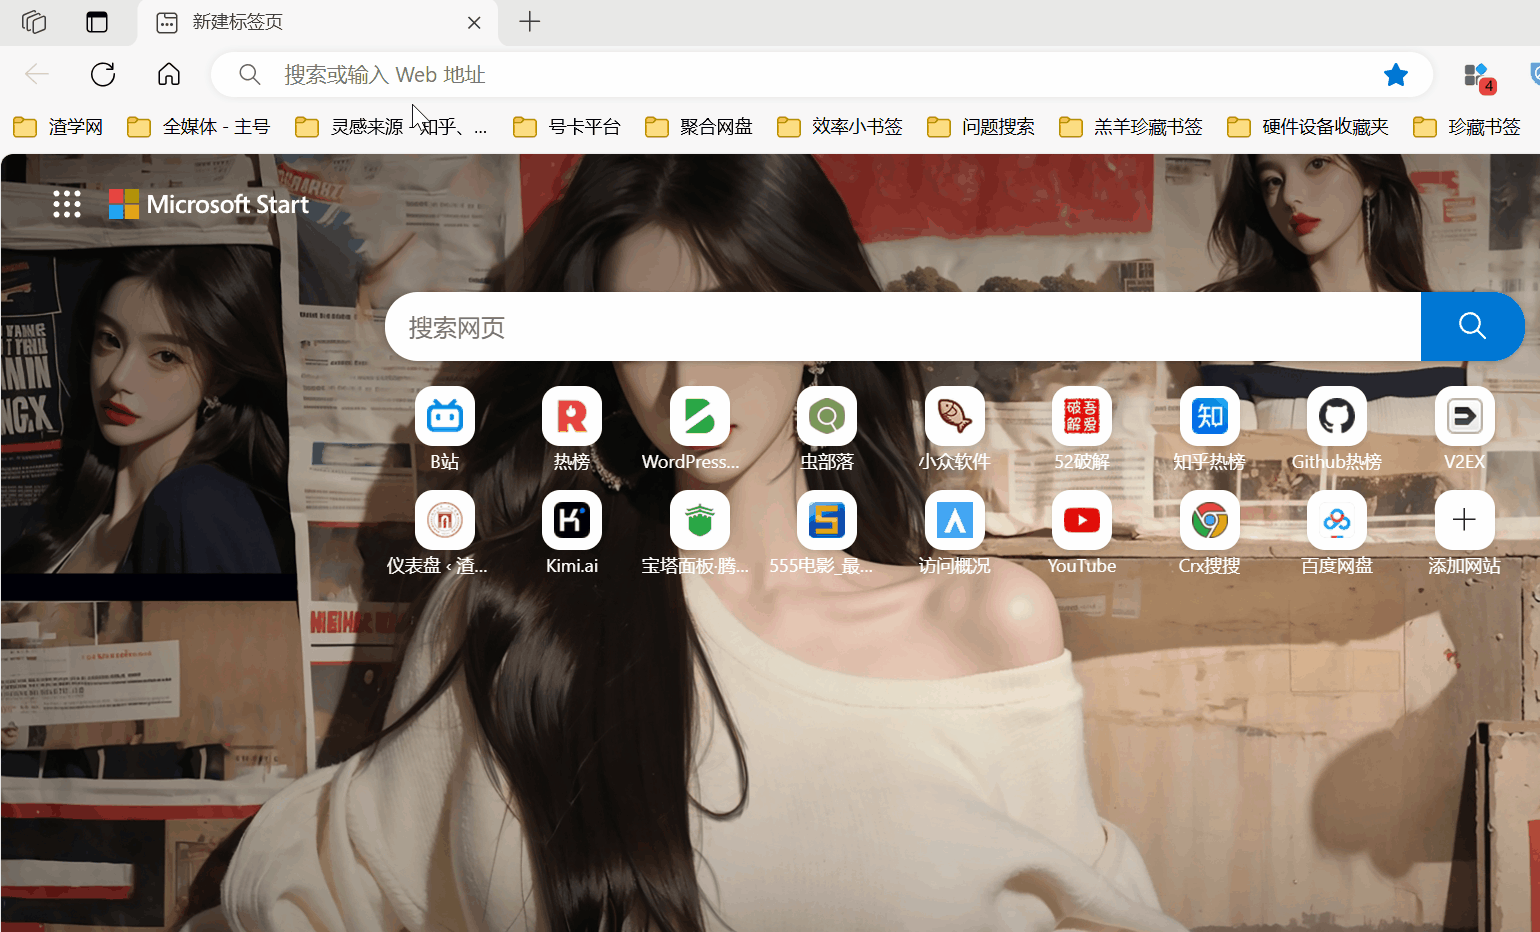The image size is (1540, 932).
Task: Open the Microsoft Start app launcher grid
Action: (67, 205)
